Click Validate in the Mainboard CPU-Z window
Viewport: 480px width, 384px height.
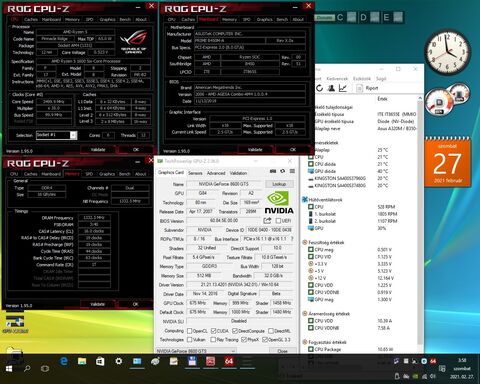pos(255,150)
